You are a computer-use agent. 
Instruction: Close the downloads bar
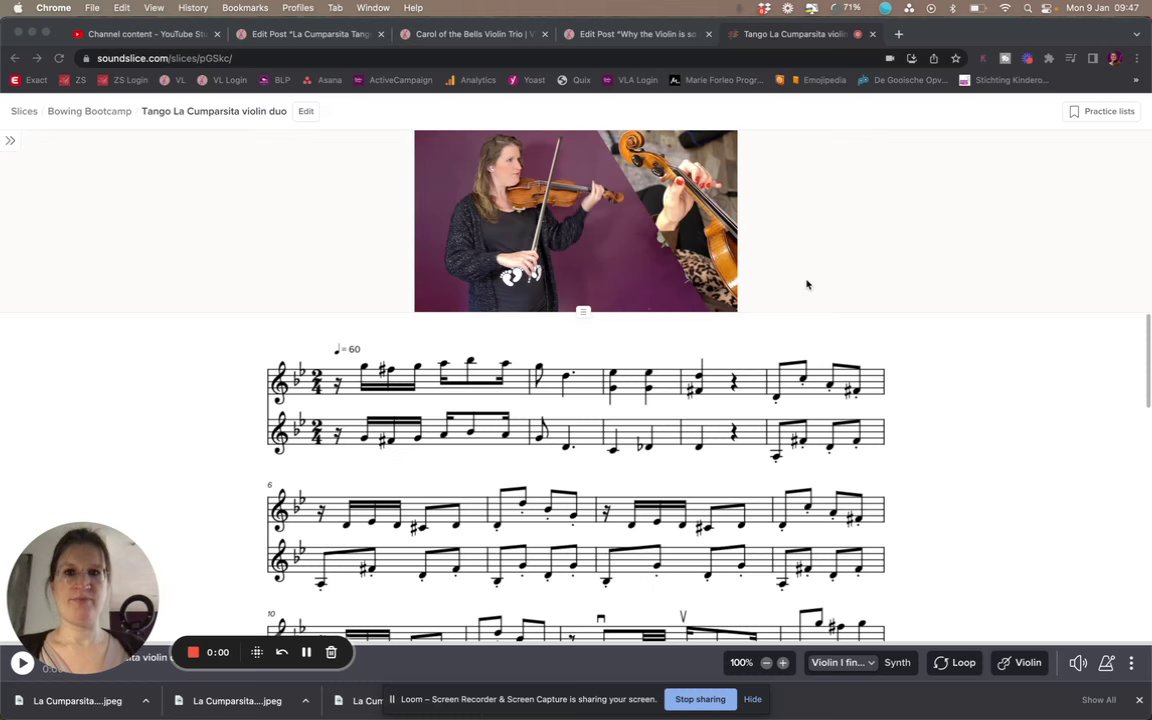[x=1140, y=700]
